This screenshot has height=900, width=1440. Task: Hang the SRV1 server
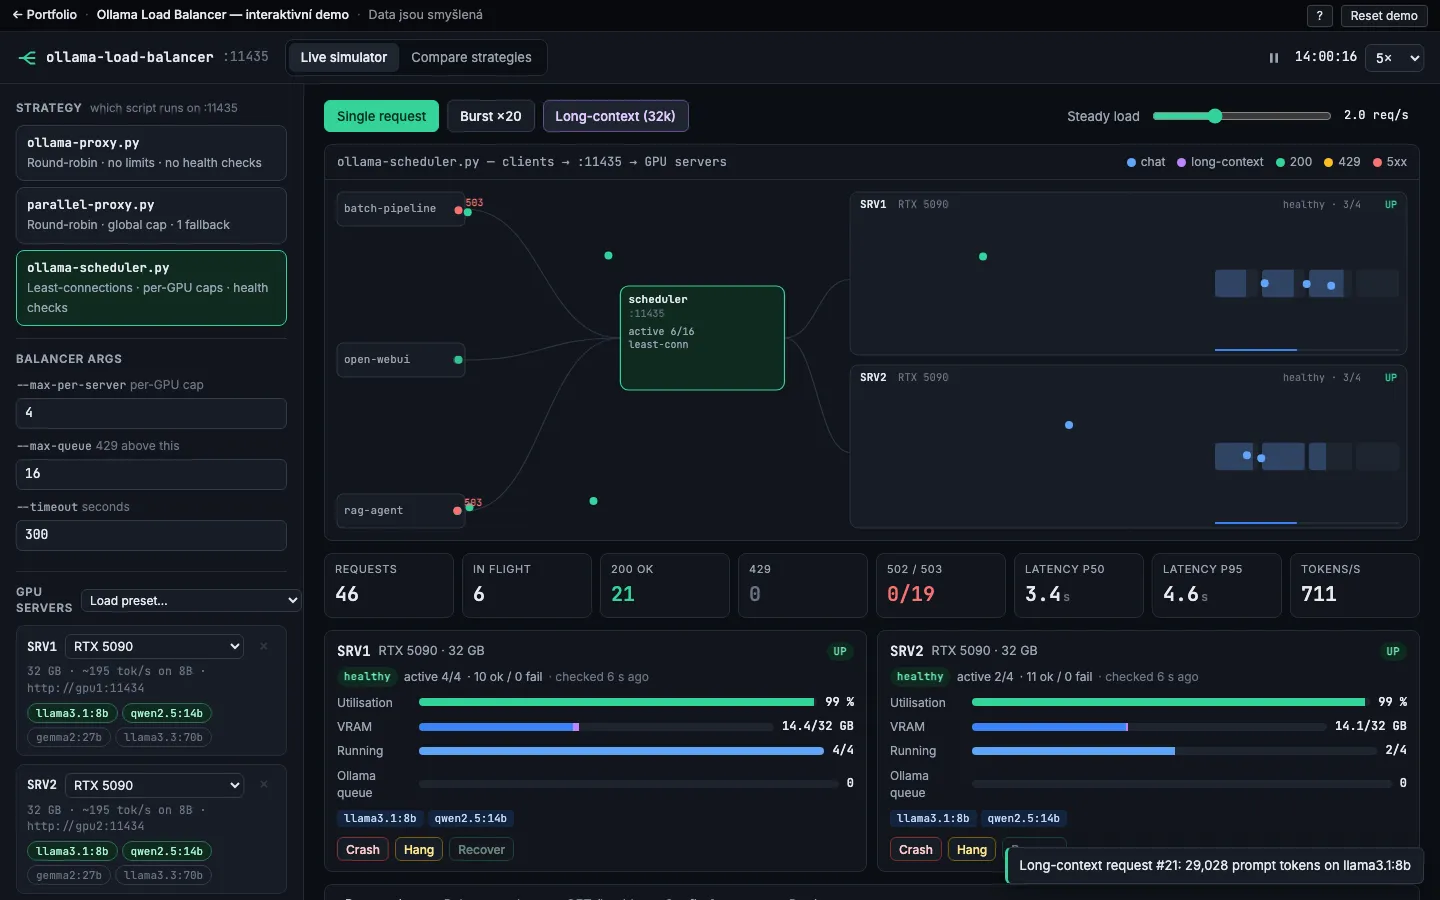(x=419, y=850)
